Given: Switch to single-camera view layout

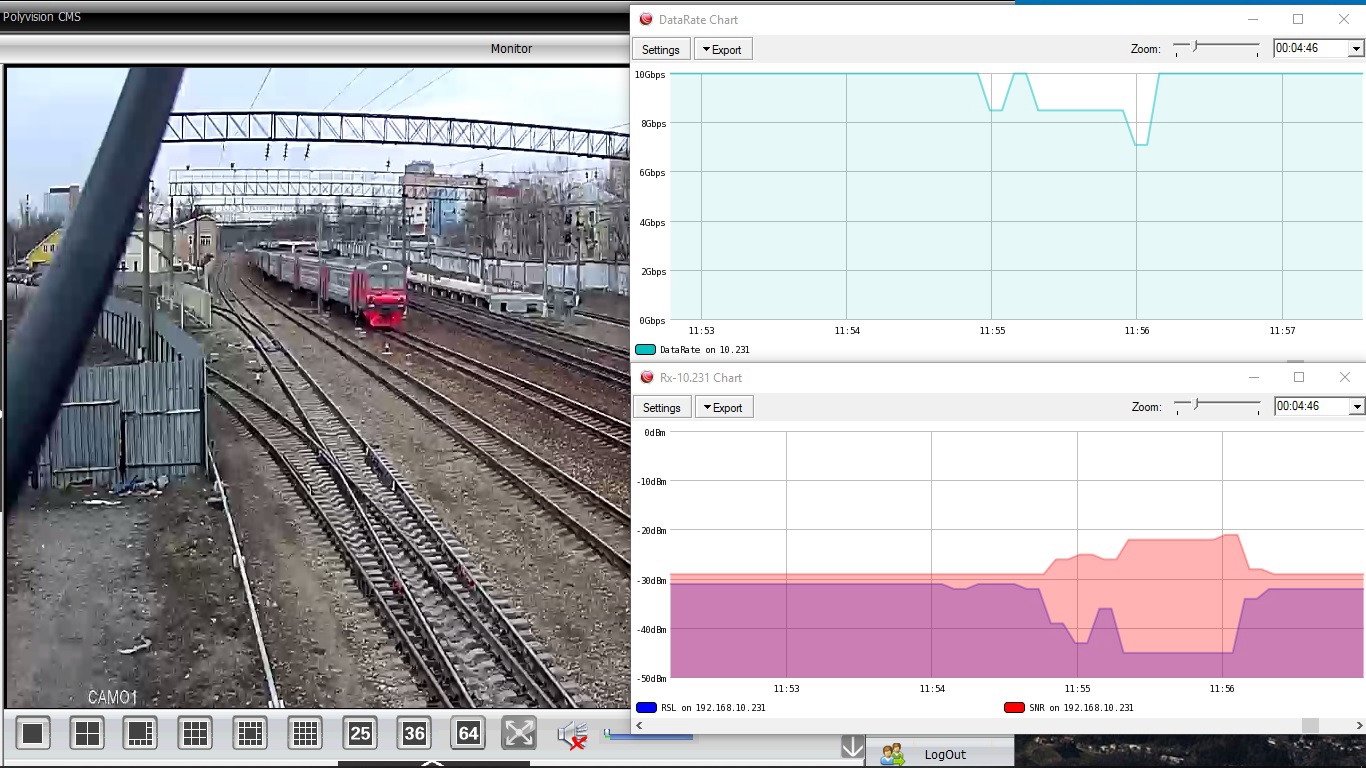Looking at the screenshot, I should click(x=32, y=734).
